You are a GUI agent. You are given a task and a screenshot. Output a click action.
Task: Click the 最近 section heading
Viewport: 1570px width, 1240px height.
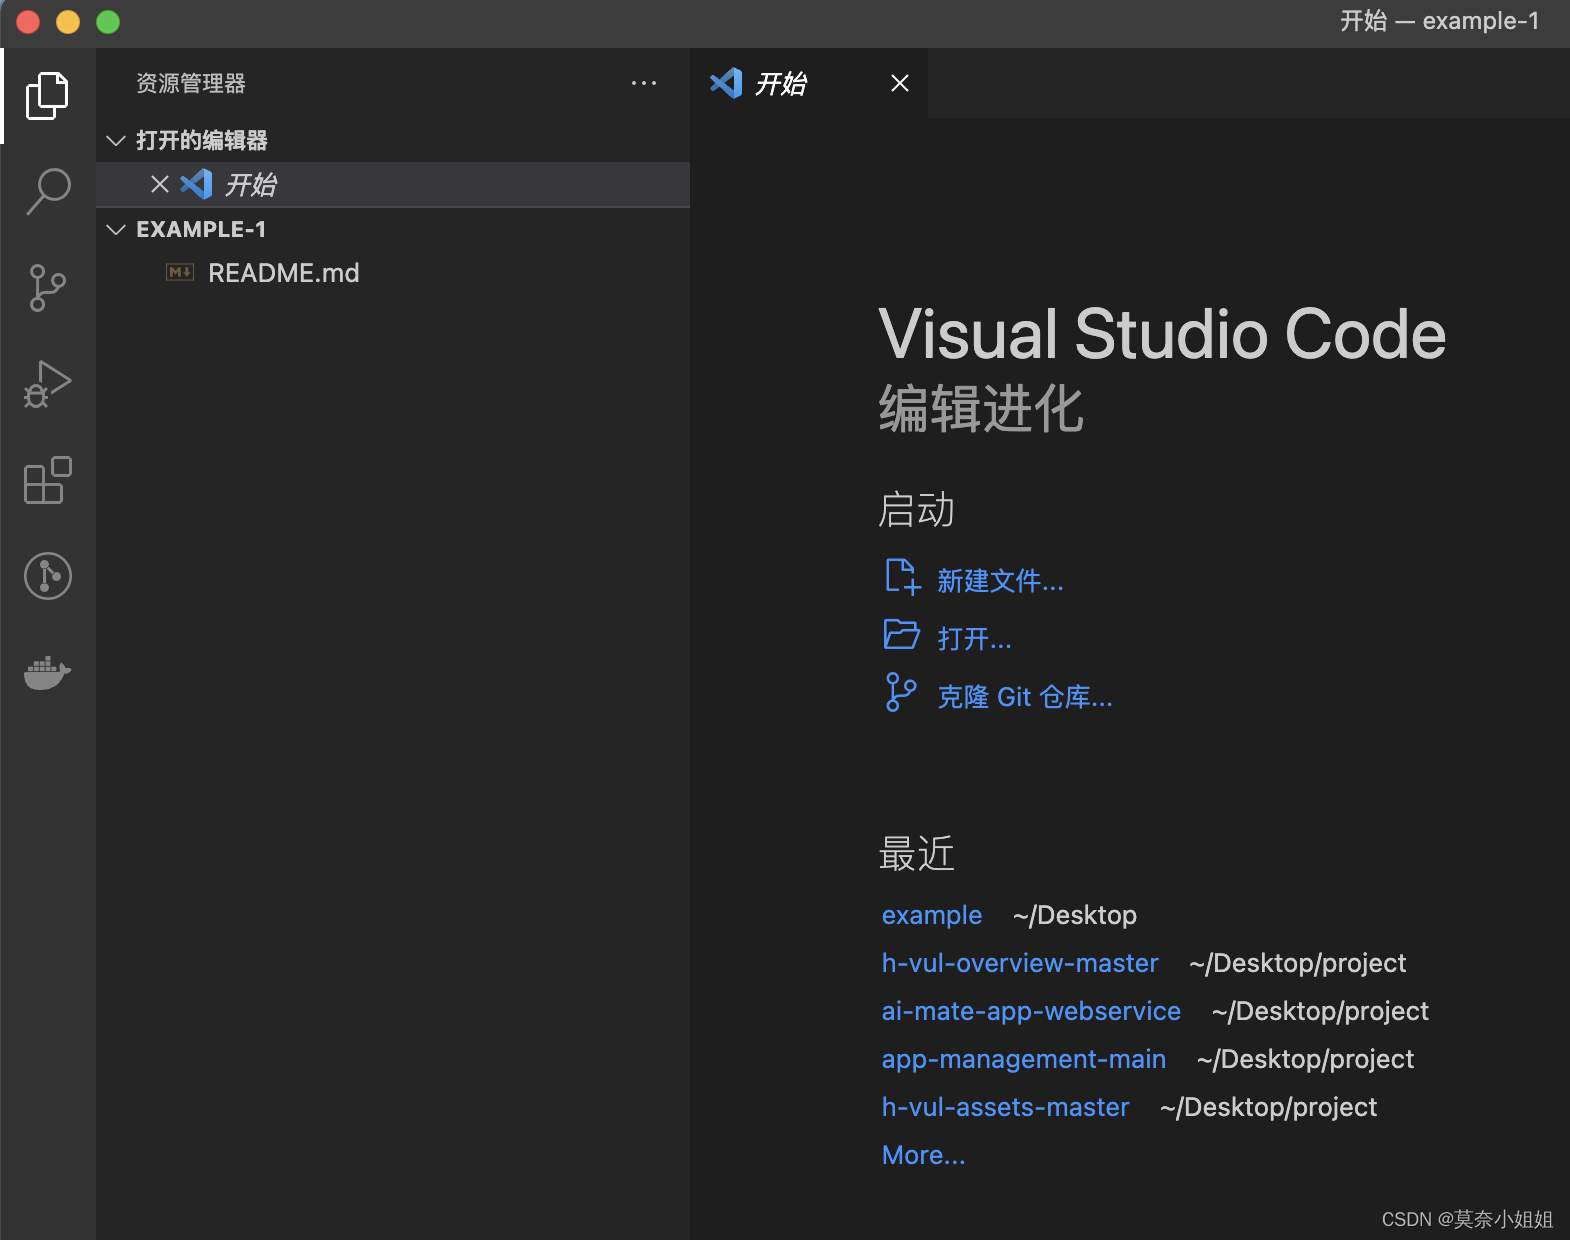tap(916, 854)
